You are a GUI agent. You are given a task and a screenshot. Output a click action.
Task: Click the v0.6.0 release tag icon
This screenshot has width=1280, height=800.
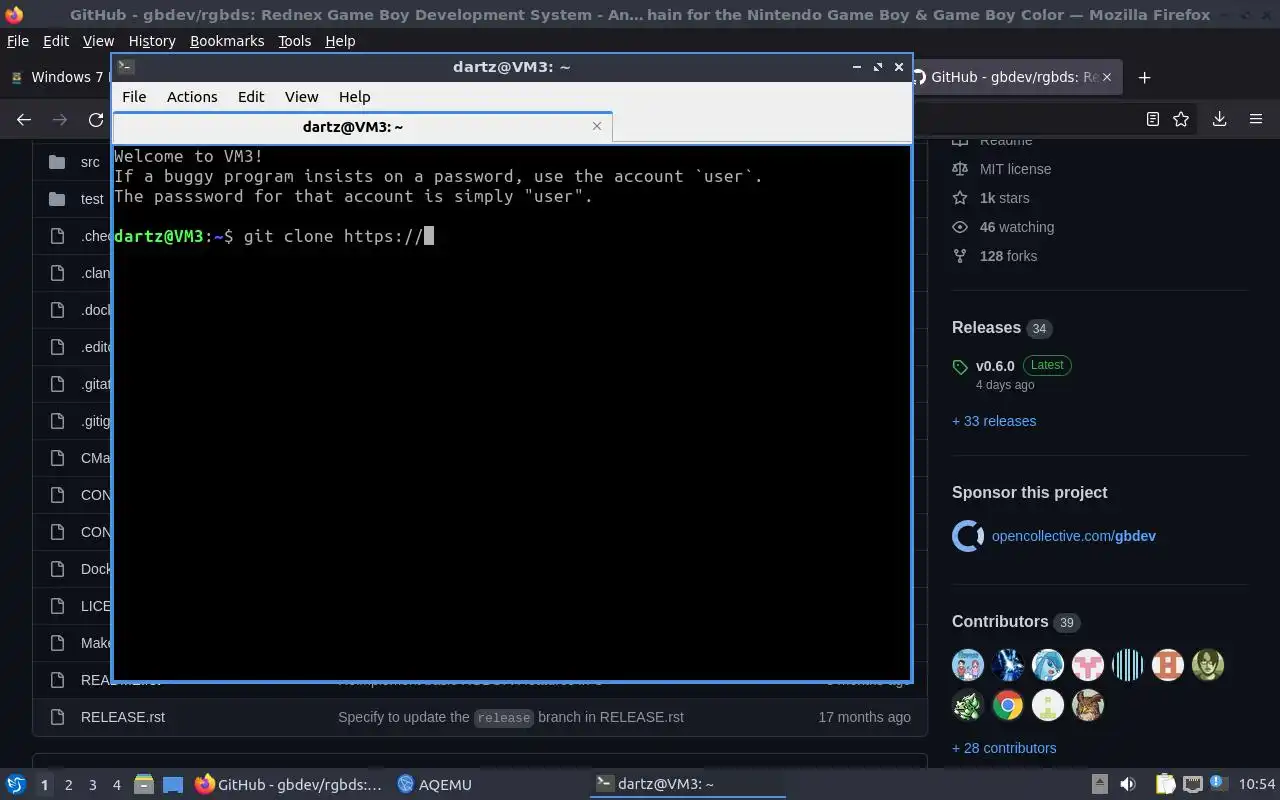click(x=960, y=367)
